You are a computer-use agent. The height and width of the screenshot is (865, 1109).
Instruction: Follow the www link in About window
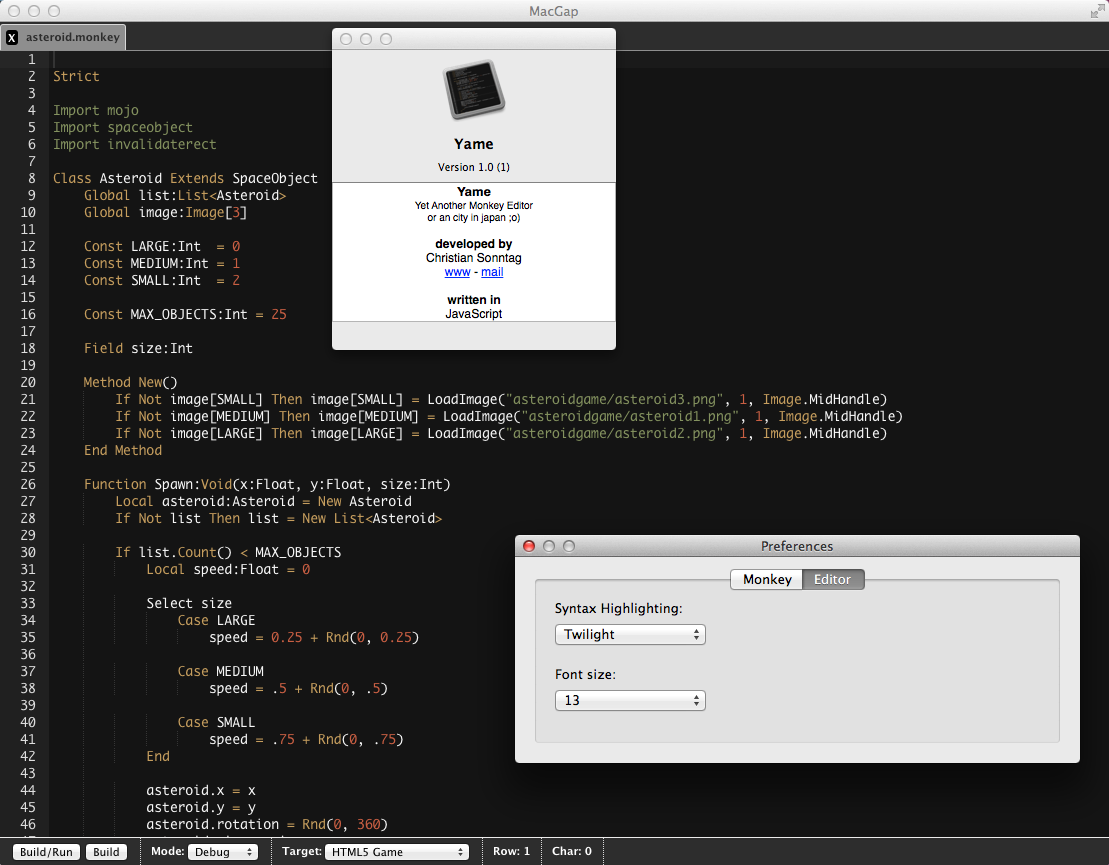[457, 272]
